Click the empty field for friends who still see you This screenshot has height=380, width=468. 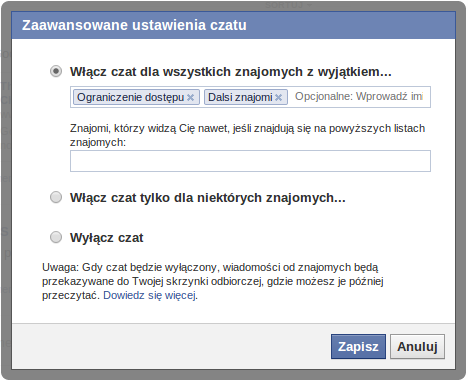[x=250, y=161]
